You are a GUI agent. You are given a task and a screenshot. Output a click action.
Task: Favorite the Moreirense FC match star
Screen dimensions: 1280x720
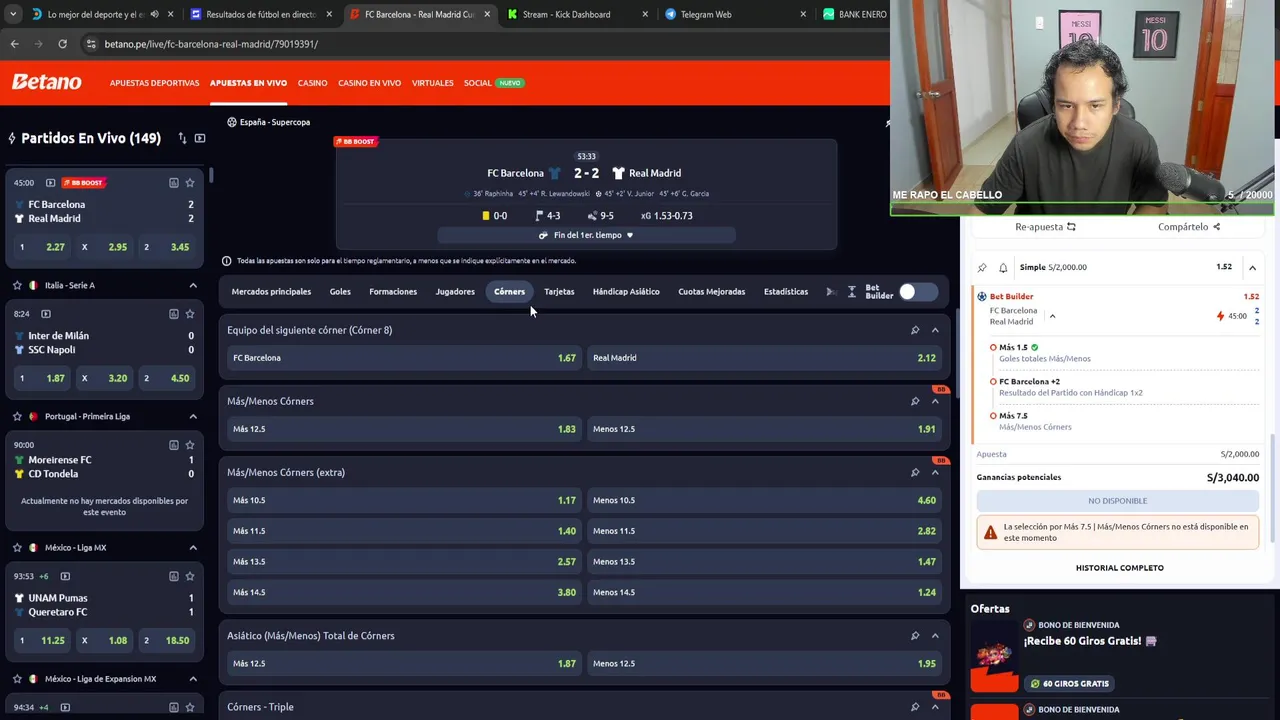pyautogui.click(x=190, y=445)
